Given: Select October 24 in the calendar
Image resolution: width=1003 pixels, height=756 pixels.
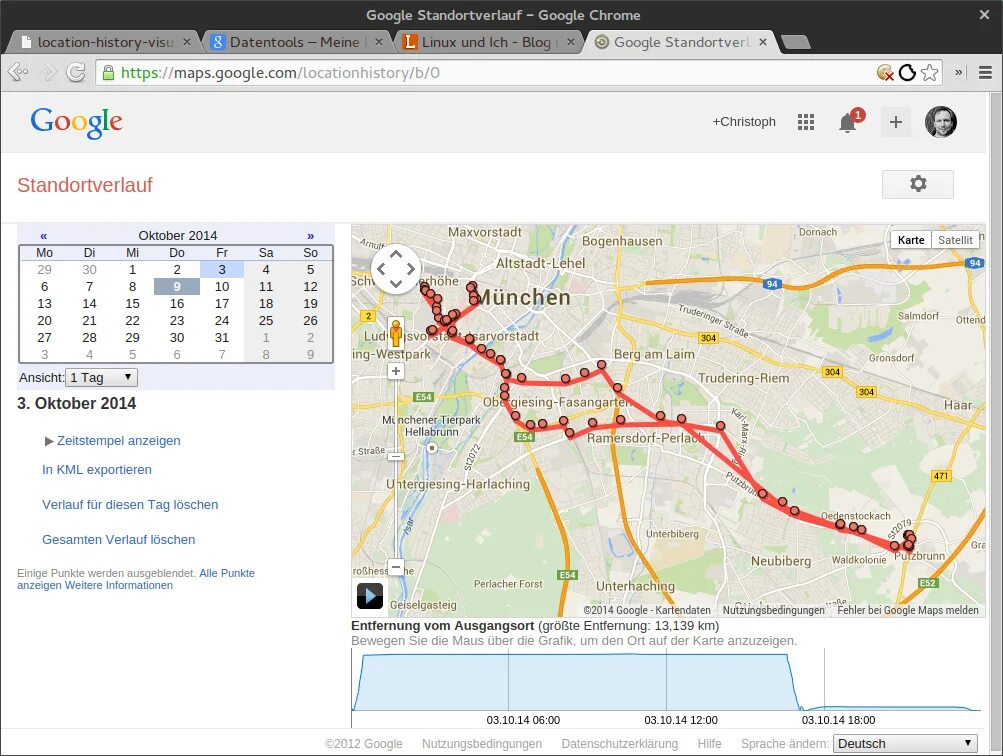Looking at the screenshot, I should point(221,320).
